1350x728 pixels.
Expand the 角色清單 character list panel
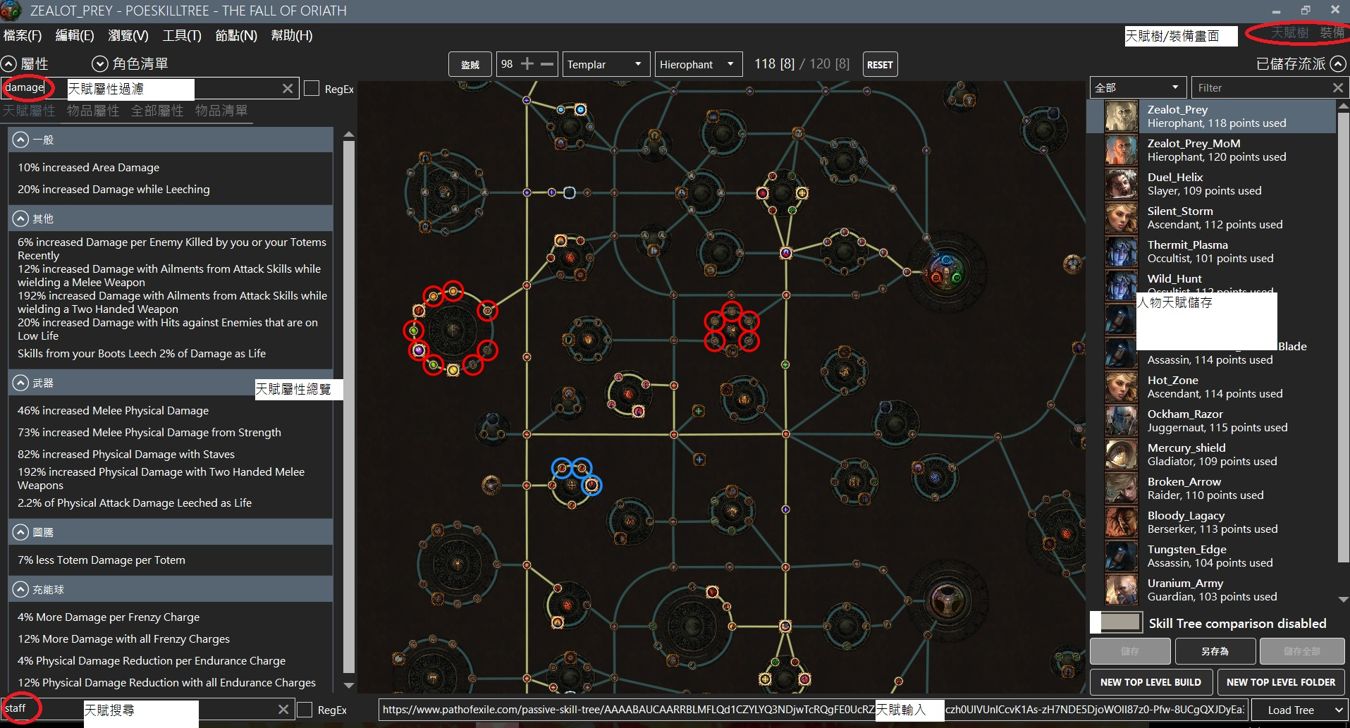[99, 64]
